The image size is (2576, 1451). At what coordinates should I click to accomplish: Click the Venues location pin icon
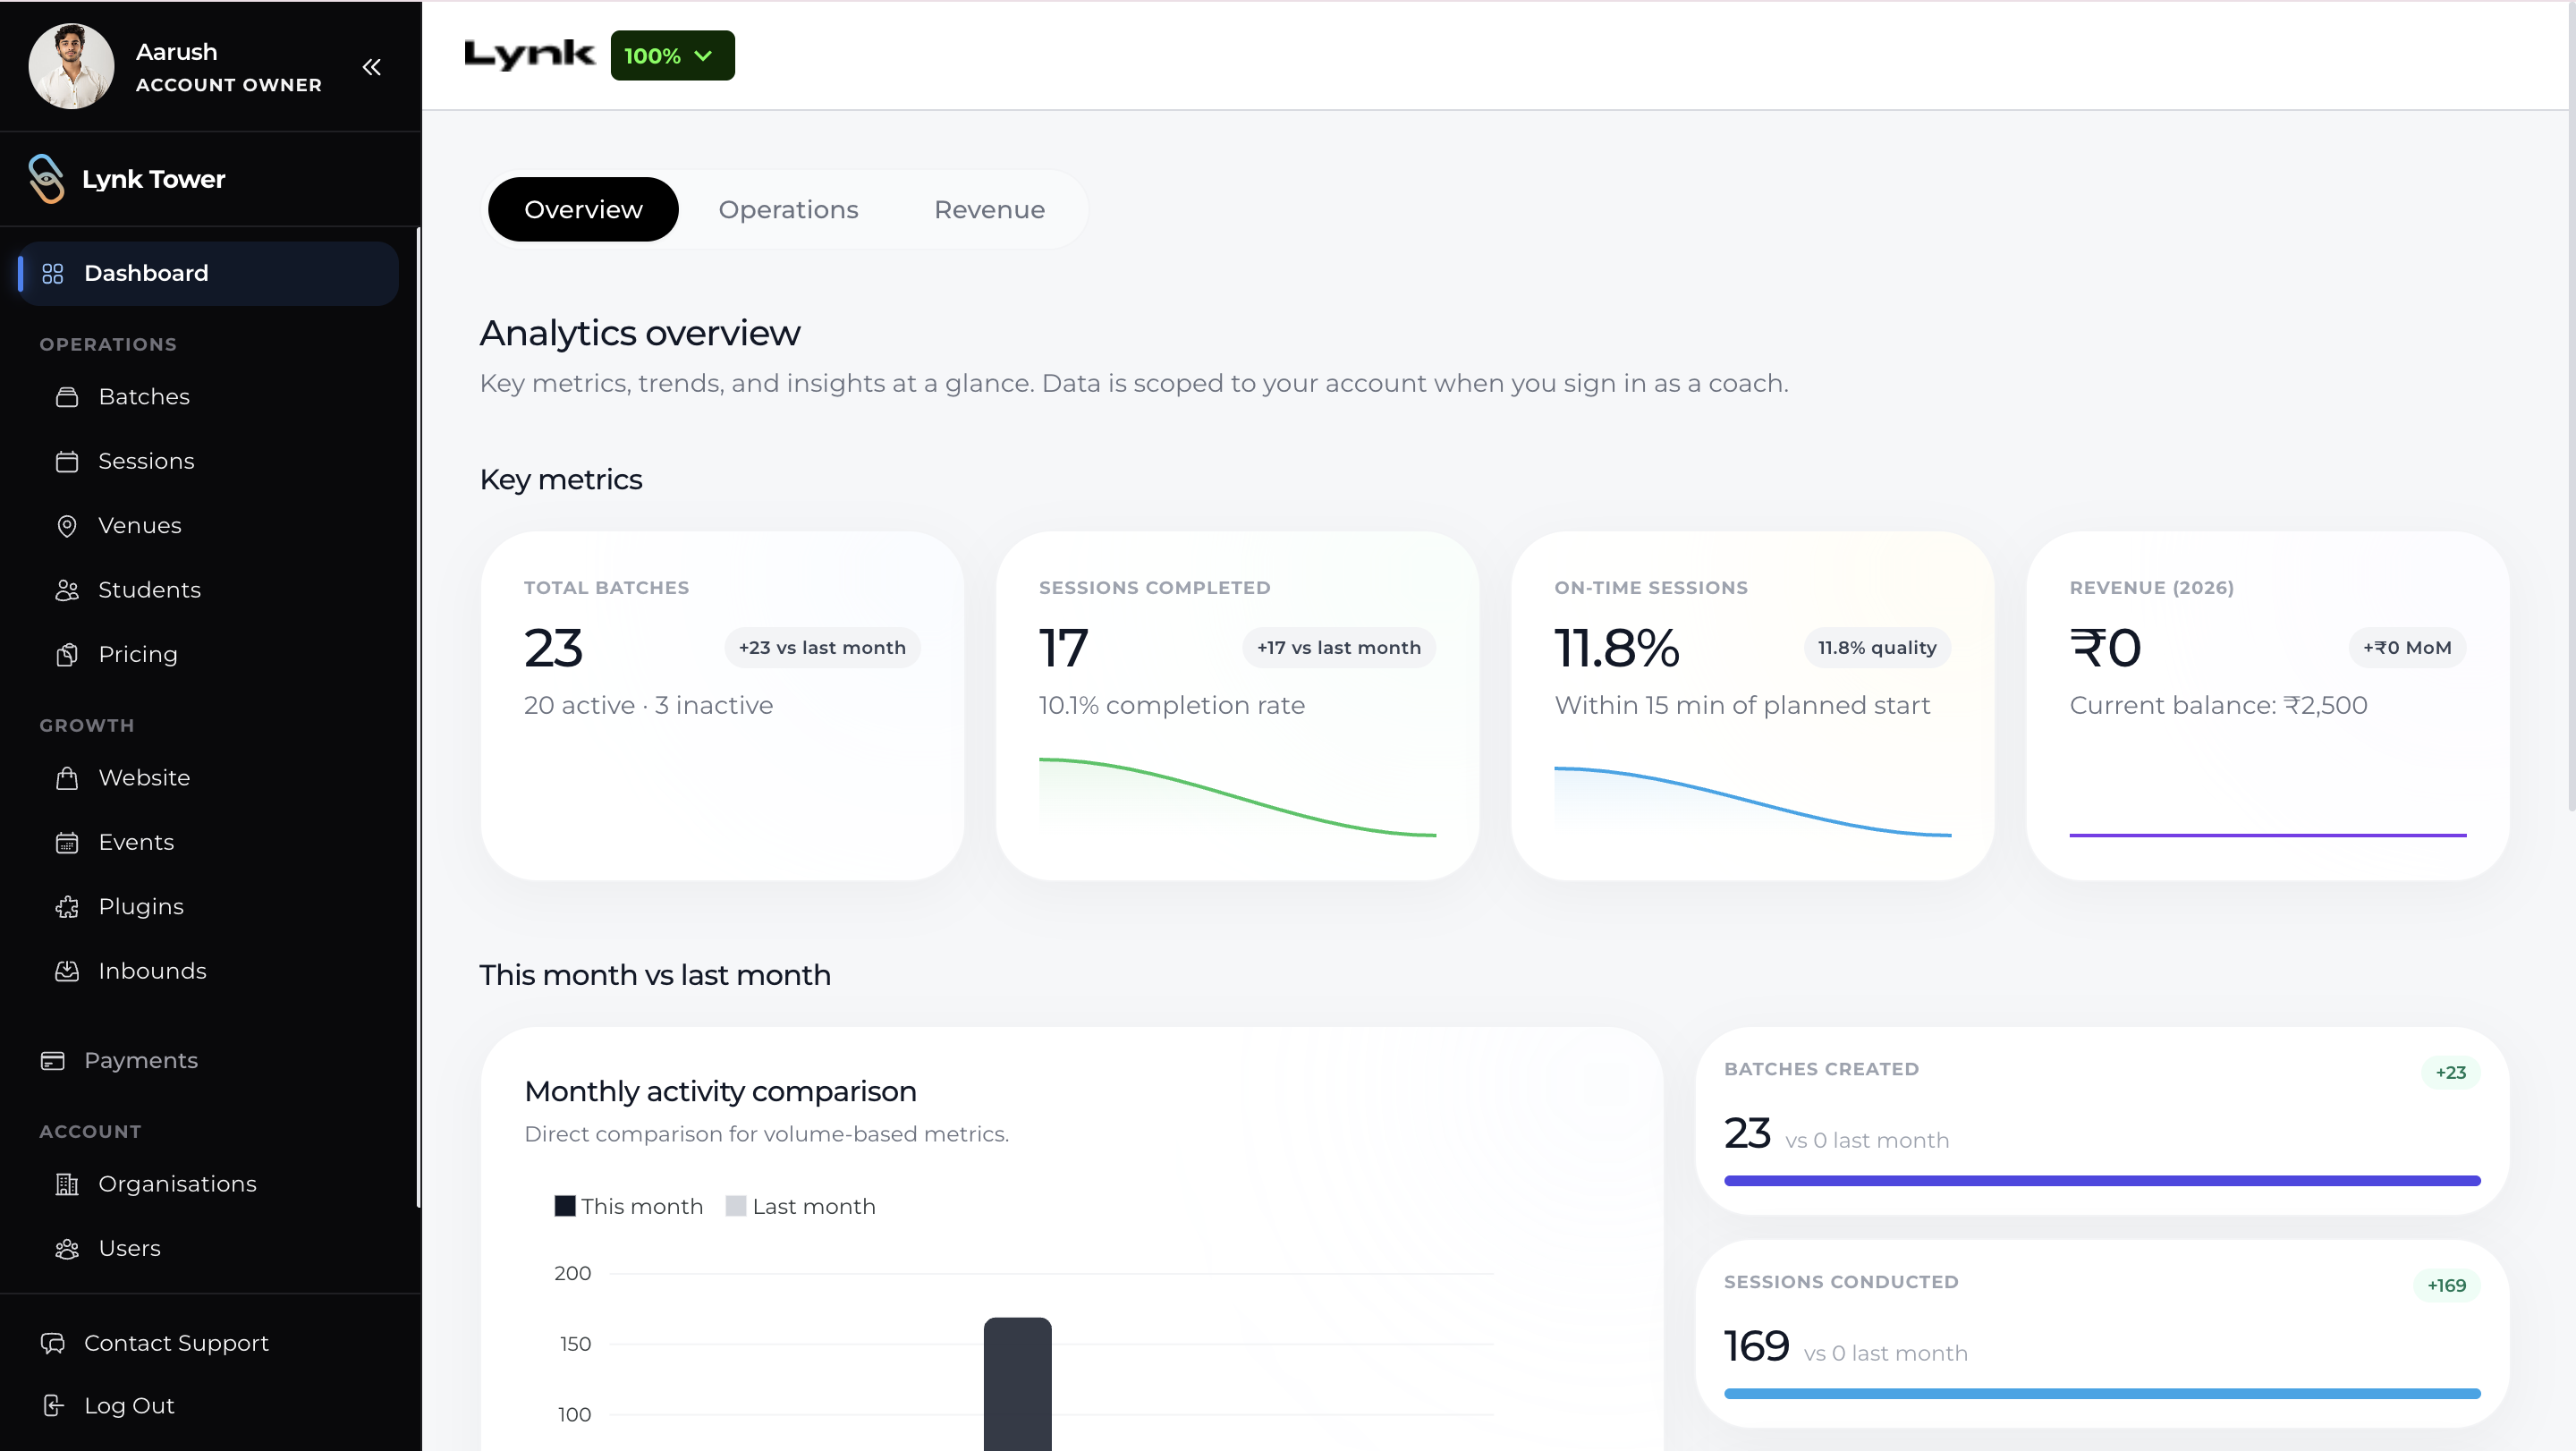tap(67, 526)
